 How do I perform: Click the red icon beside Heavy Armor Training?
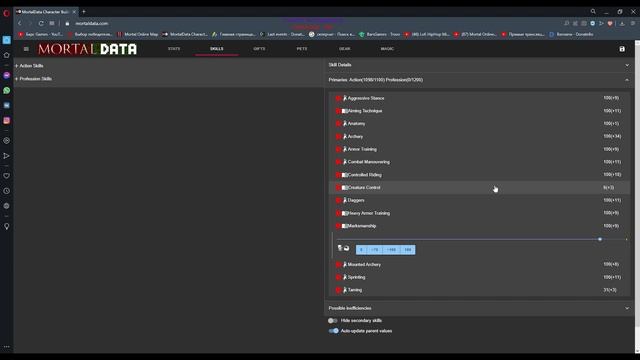pos(338,213)
